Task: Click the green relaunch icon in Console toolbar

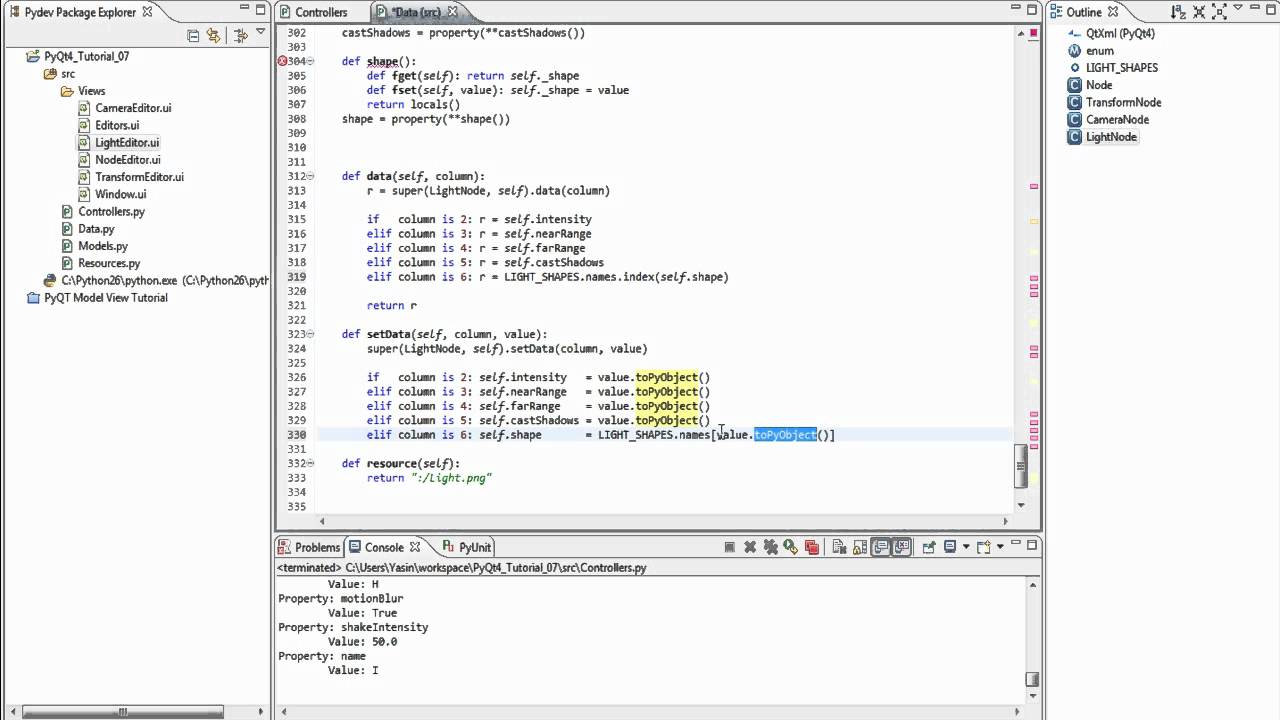Action: [790, 547]
